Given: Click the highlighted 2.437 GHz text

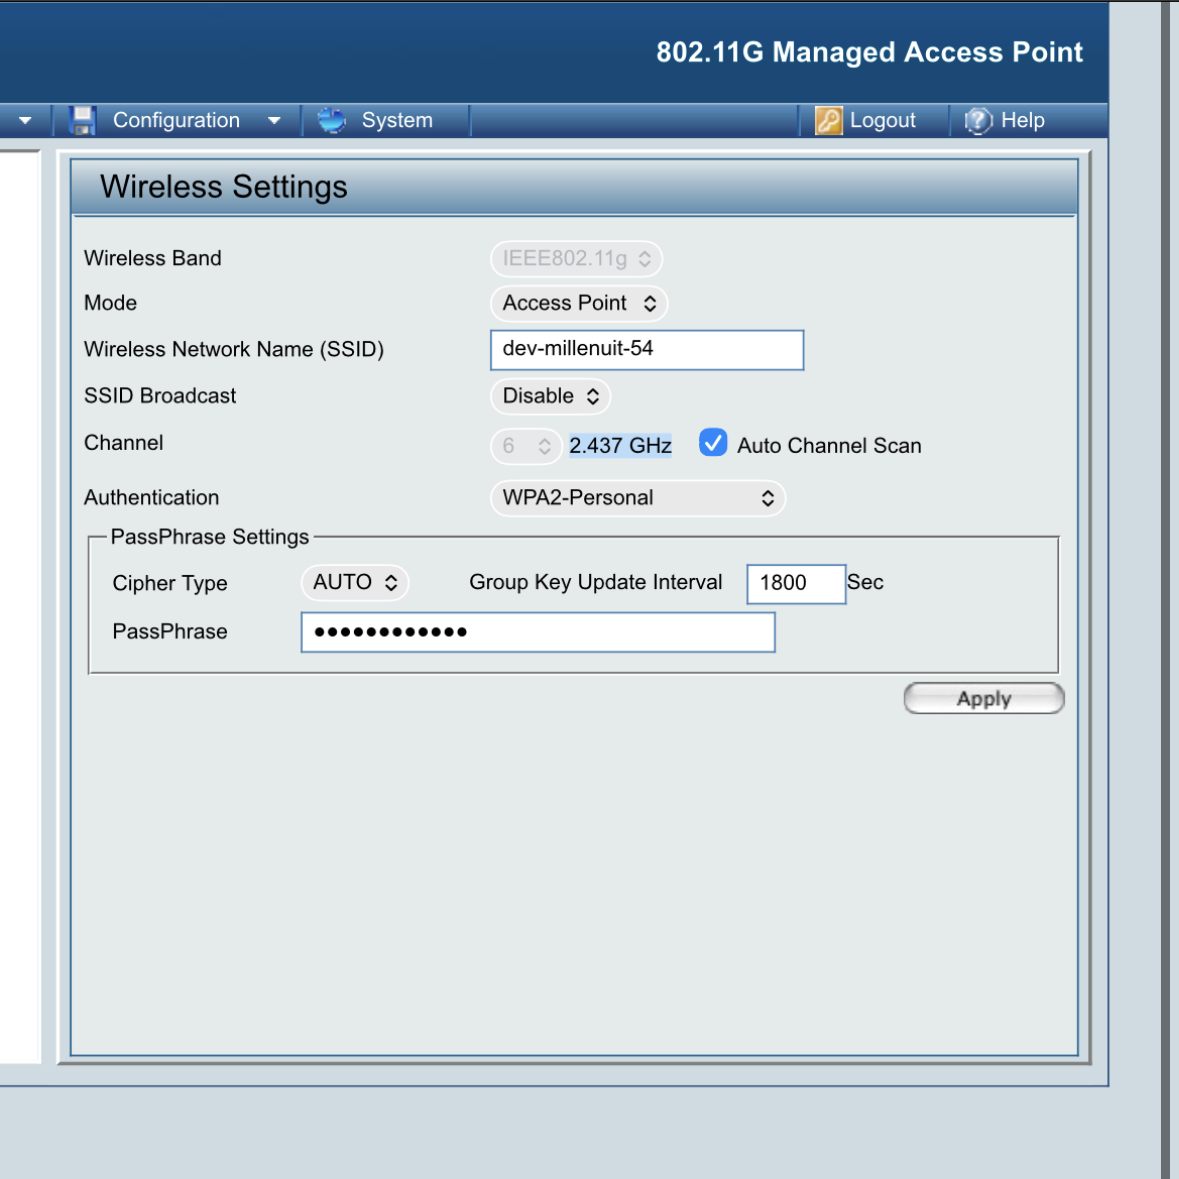Looking at the screenshot, I should pyautogui.click(x=620, y=446).
